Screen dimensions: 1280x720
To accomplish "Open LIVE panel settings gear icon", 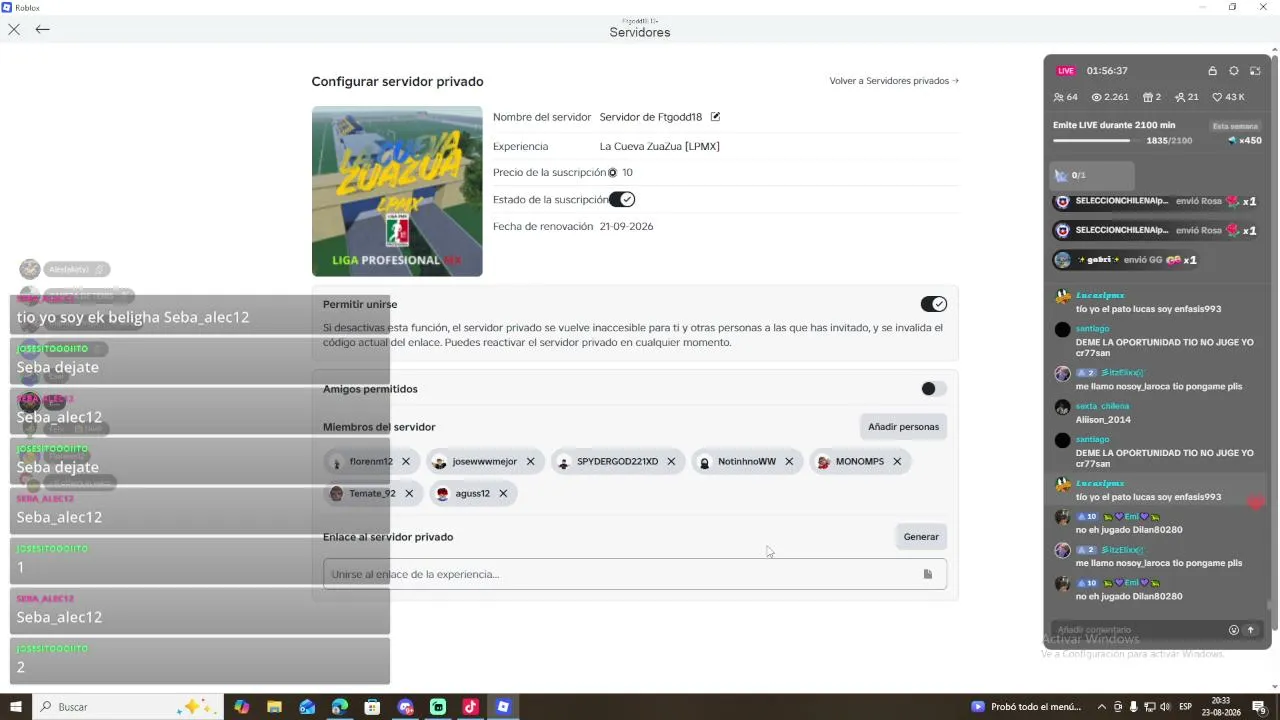I will tap(1234, 71).
